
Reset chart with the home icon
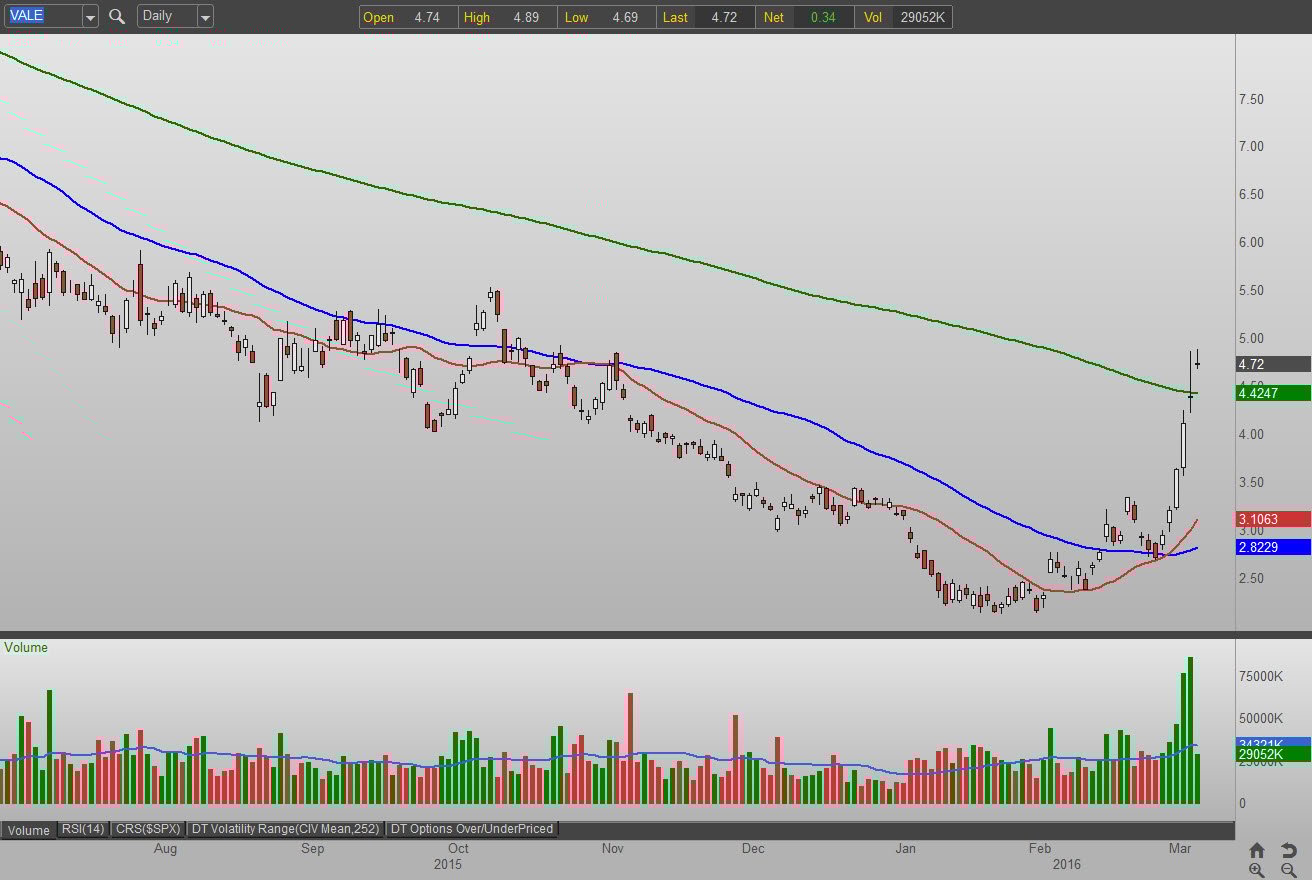[1257, 850]
